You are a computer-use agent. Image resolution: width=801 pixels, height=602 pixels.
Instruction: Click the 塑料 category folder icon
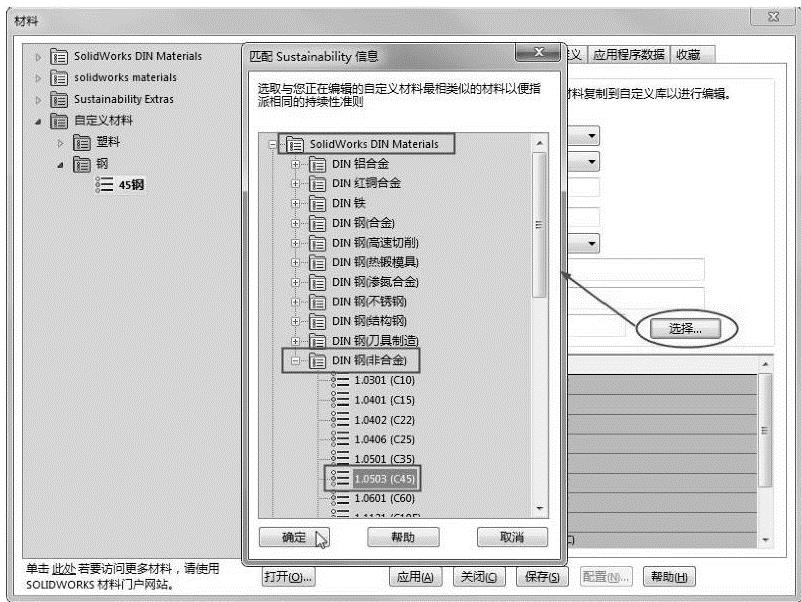(x=82, y=143)
